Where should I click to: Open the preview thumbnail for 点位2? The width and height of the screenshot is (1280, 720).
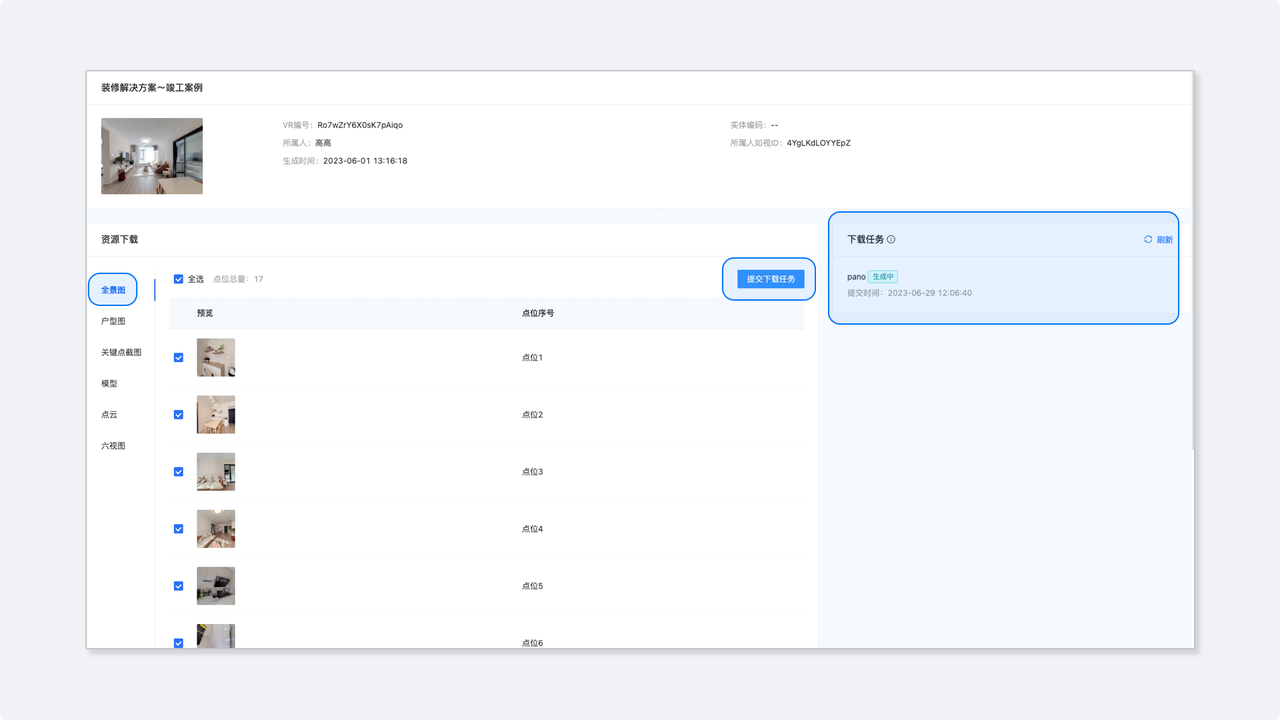click(x=216, y=414)
